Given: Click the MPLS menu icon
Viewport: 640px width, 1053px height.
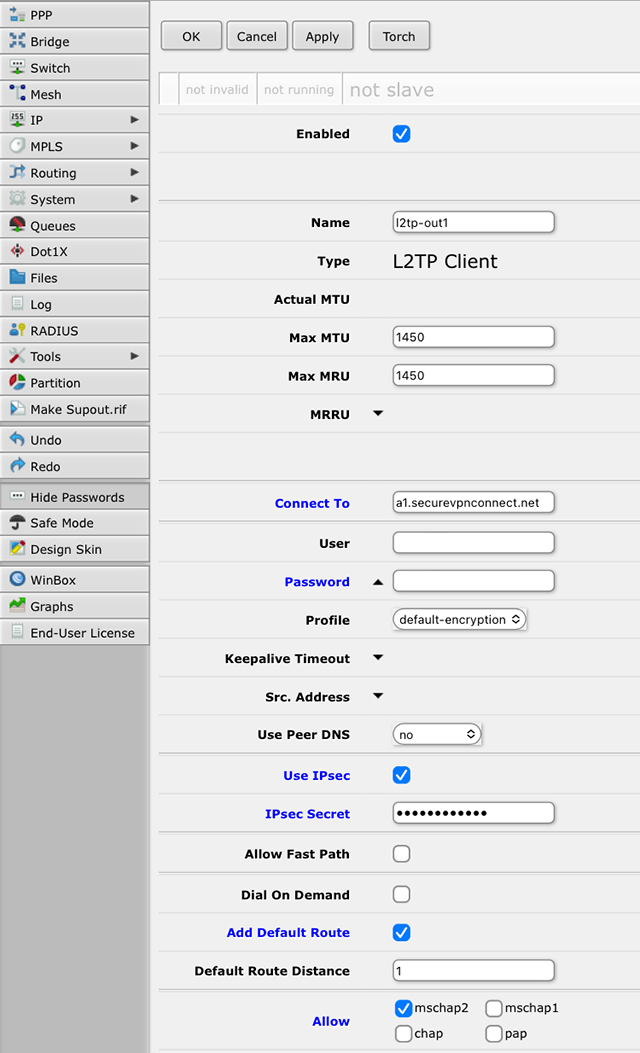Looking at the screenshot, I should [17, 146].
